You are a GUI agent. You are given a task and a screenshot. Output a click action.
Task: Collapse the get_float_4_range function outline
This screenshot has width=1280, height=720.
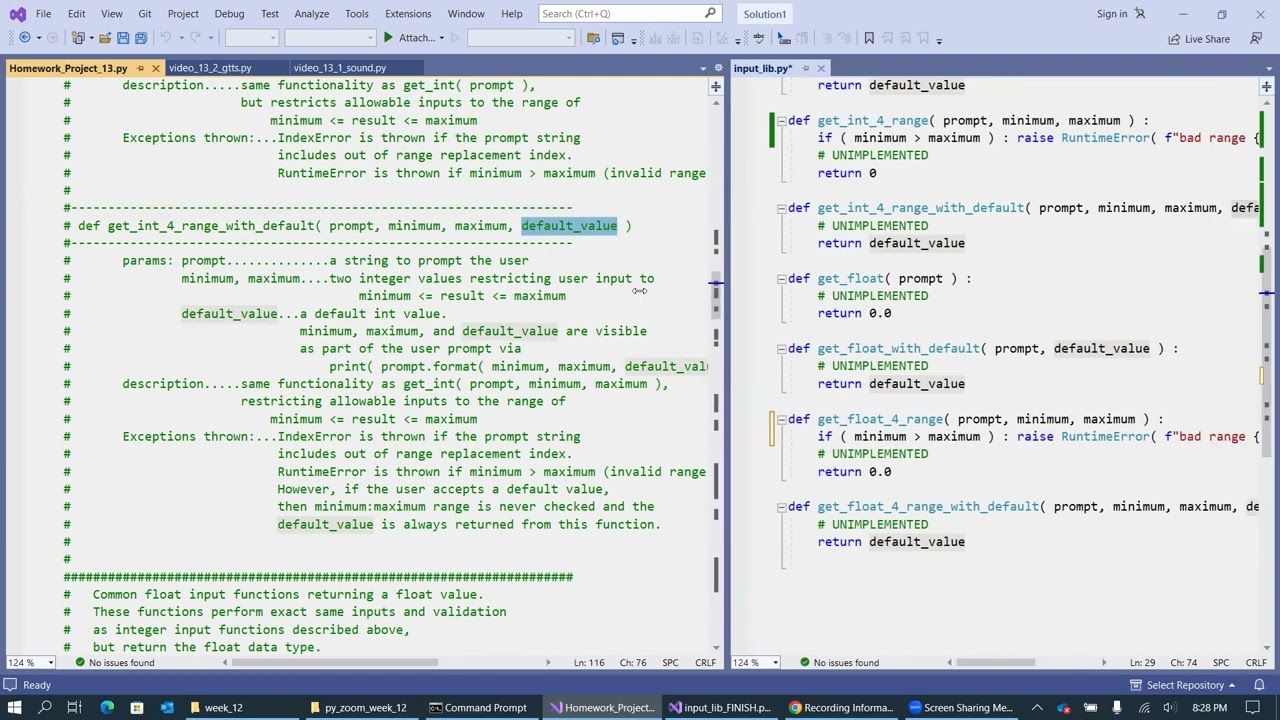pos(781,420)
